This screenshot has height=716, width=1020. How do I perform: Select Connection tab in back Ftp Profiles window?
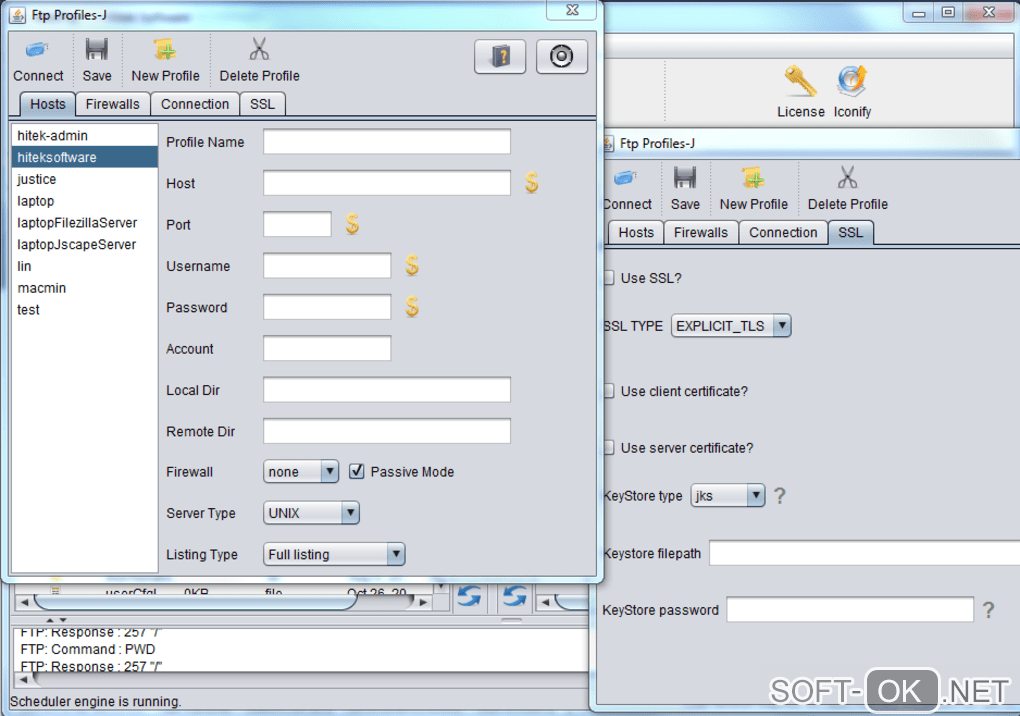(x=783, y=232)
